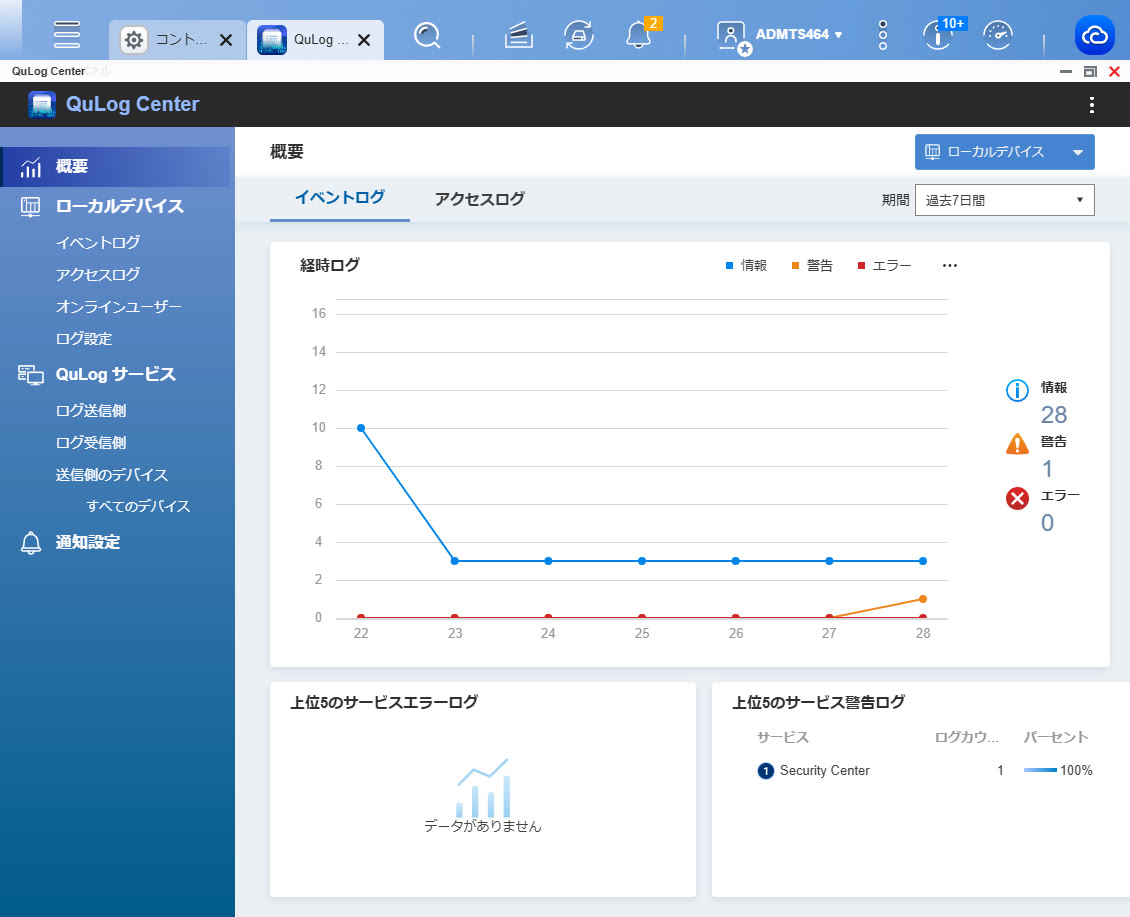Viewport: 1130px width, 917px height.
Task: Open イベントログ in the sidebar
Action: (x=98, y=243)
